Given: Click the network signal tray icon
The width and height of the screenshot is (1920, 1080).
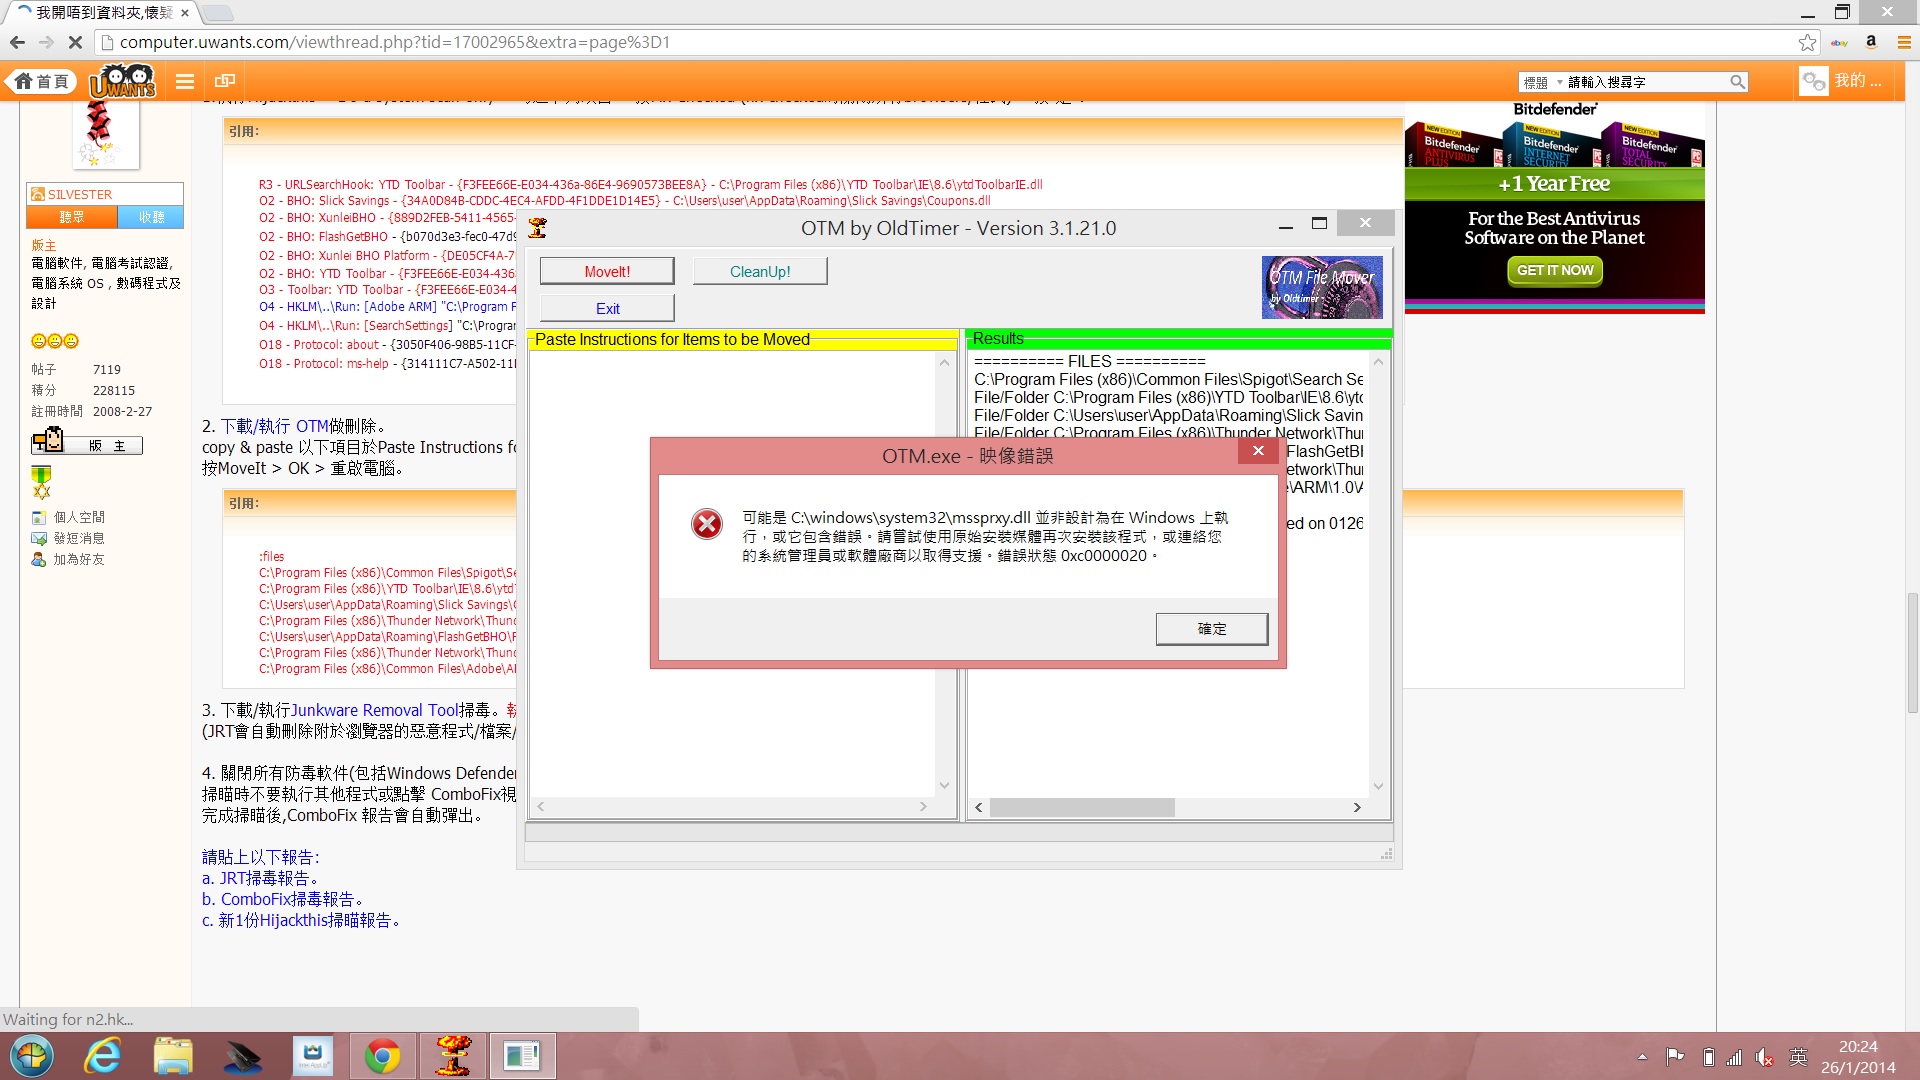Looking at the screenshot, I should click(1735, 1057).
